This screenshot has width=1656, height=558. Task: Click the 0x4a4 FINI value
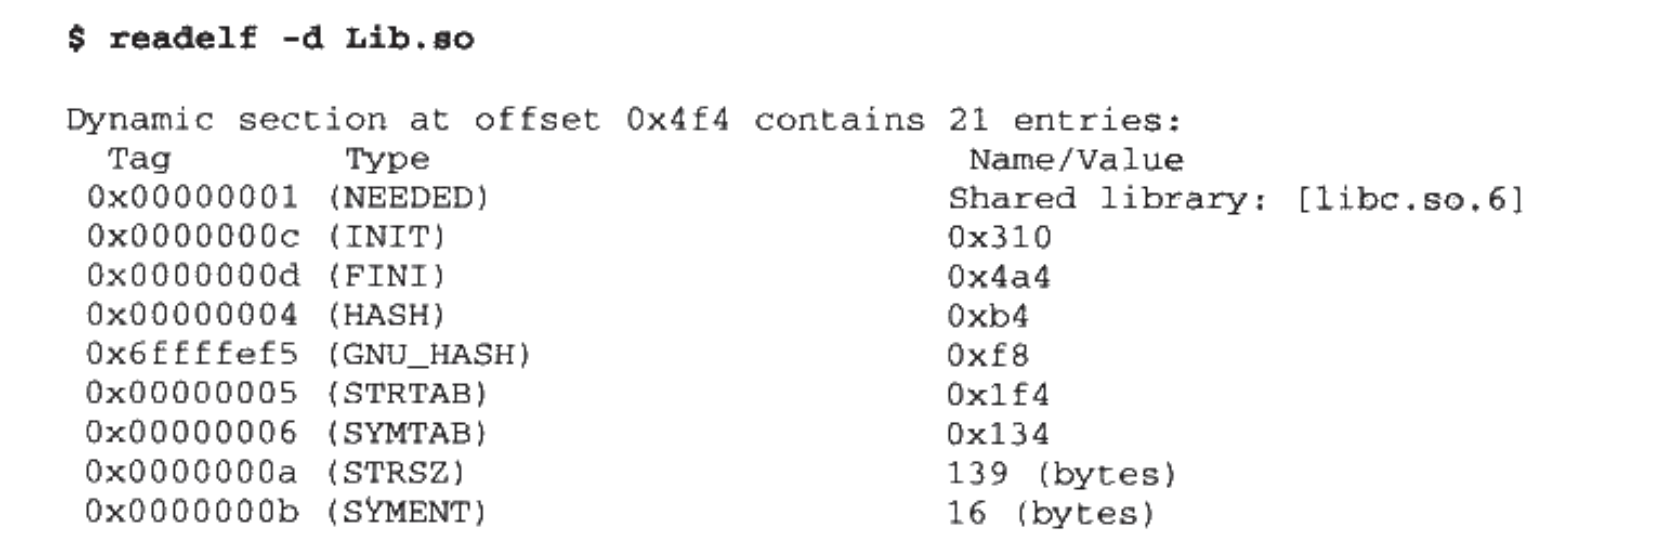tap(999, 276)
